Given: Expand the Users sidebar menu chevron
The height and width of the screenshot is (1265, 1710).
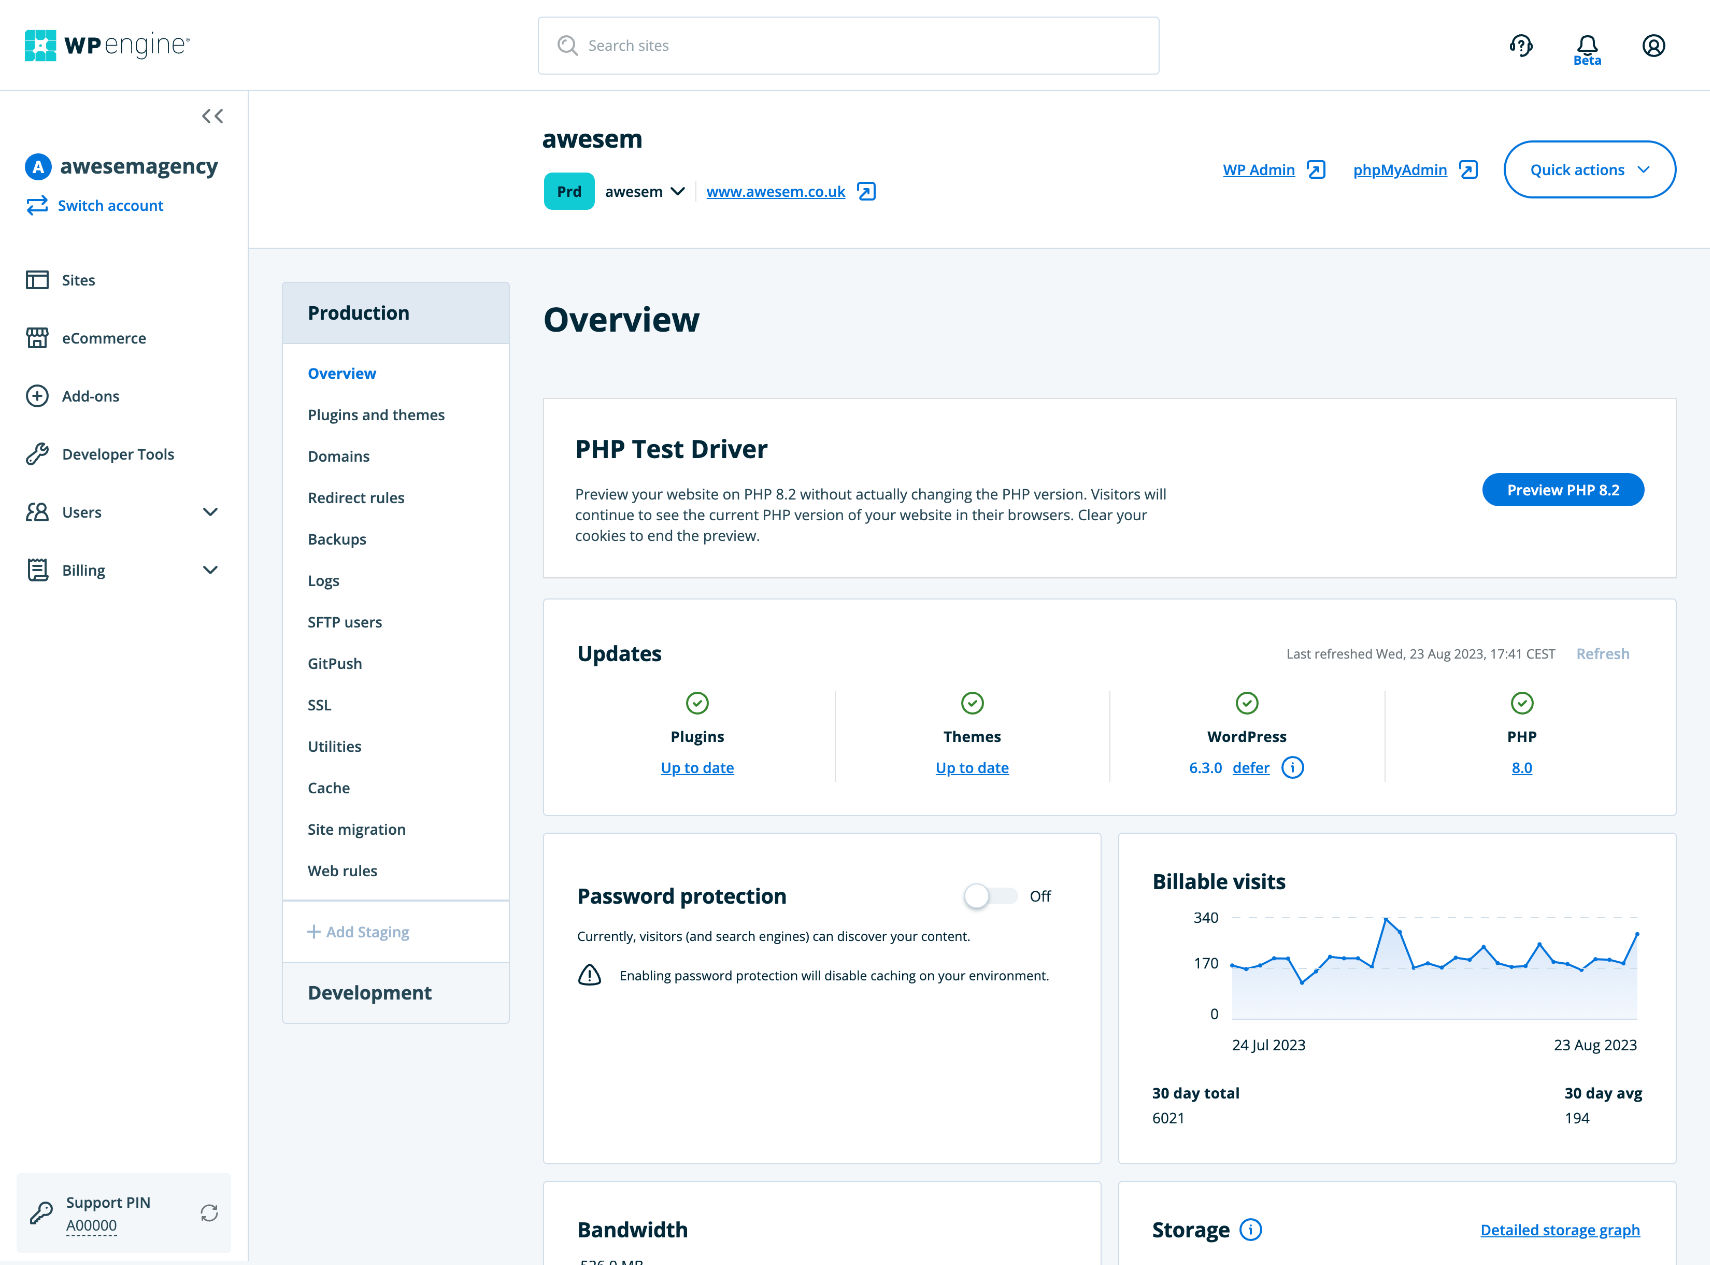Looking at the screenshot, I should pyautogui.click(x=210, y=512).
